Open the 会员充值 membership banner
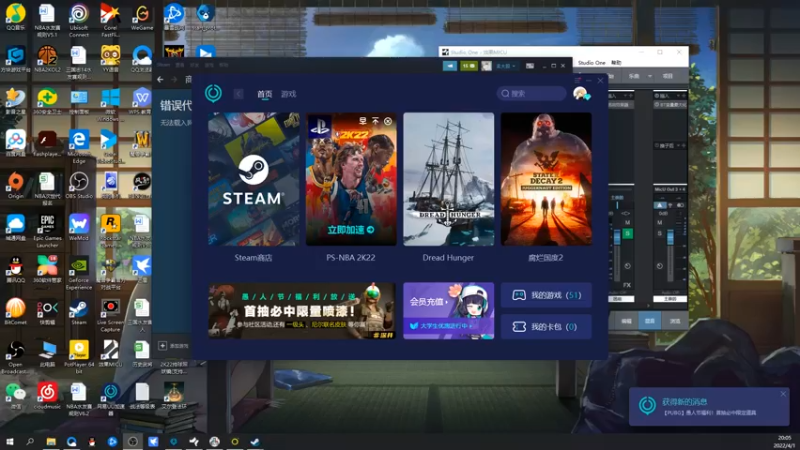This screenshot has height=450, width=800. [x=448, y=311]
